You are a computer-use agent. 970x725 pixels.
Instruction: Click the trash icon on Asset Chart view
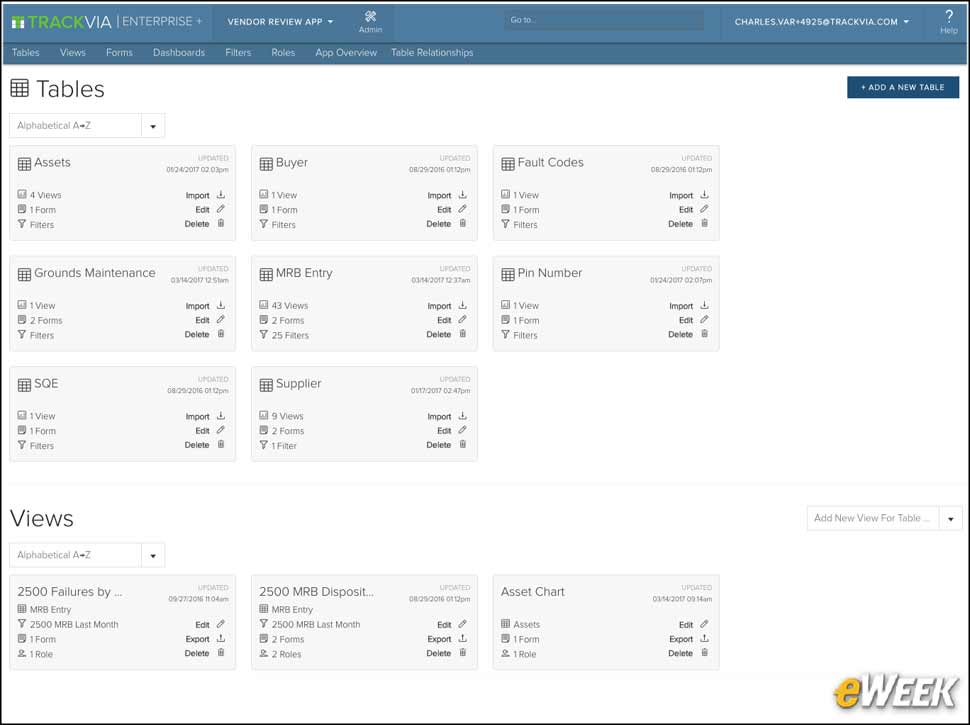(705, 653)
